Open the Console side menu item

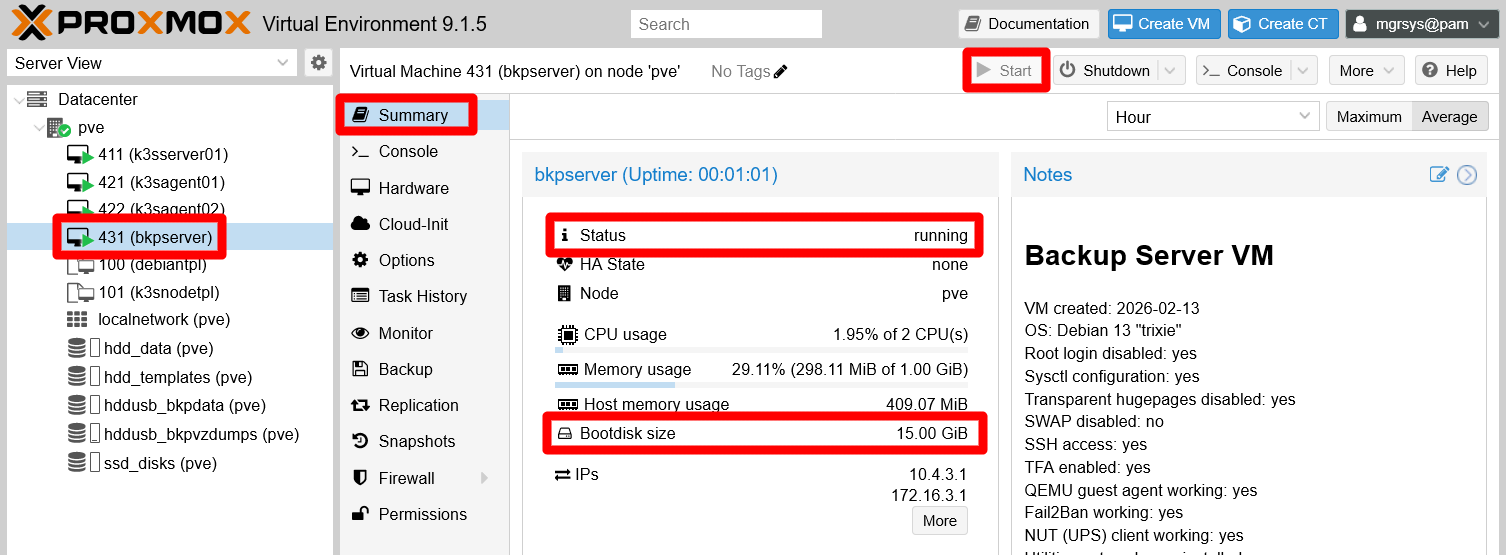pos(424,151)
